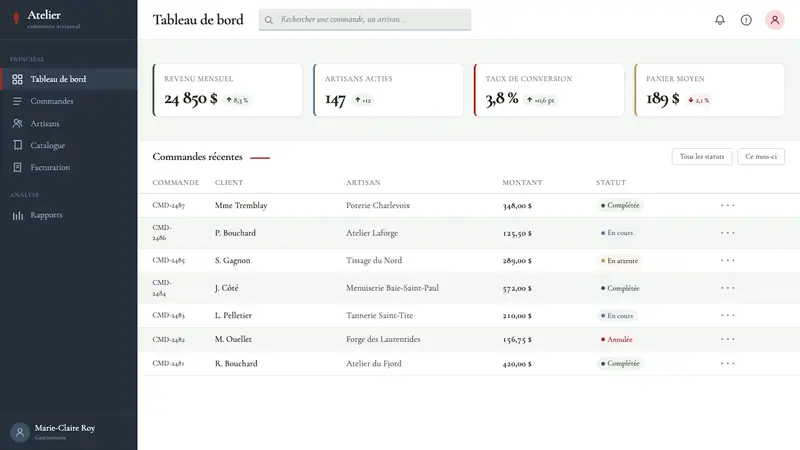Click order number CMD-2485
The image size is (800, 450).
[x=168, y=260]
